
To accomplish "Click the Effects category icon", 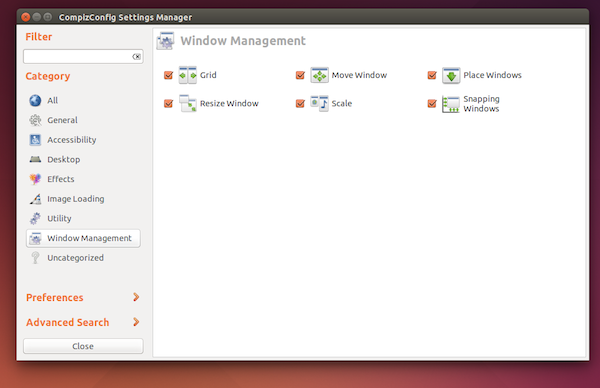I will tap(35, 179).
